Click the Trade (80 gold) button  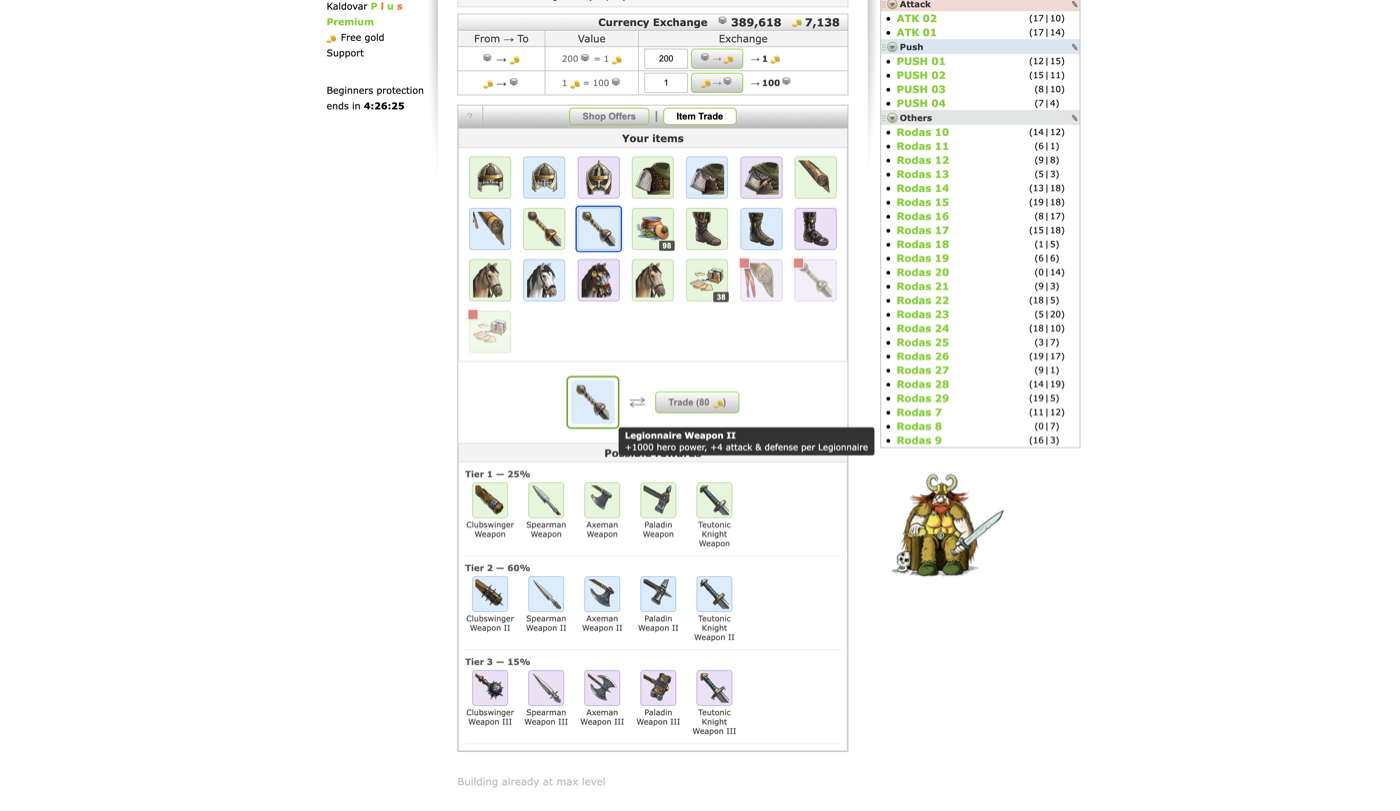697,402
